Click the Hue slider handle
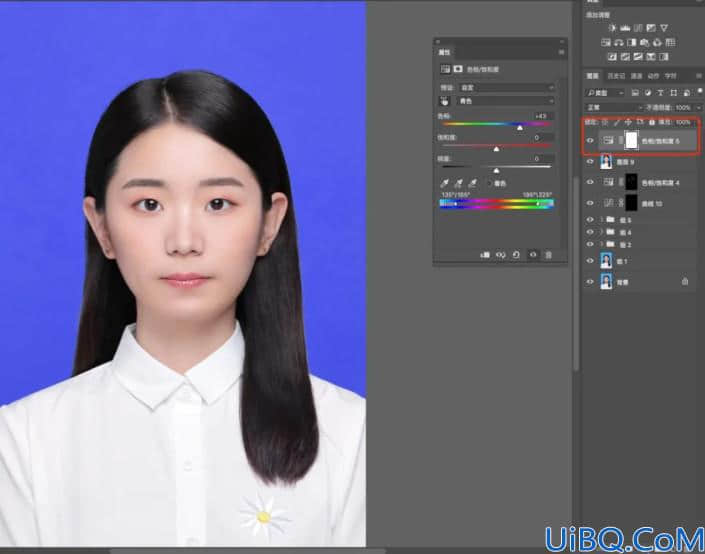This screenshot has height=554, width=705. pos(520,128)
